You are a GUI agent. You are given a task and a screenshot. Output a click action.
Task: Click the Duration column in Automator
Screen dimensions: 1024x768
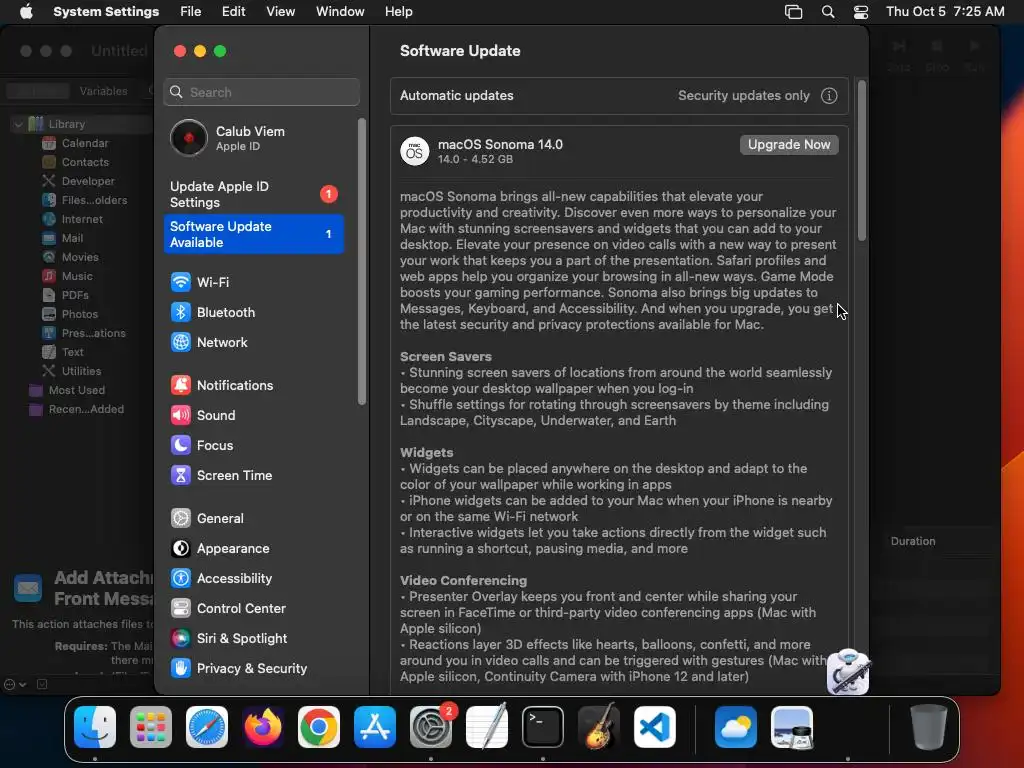[912, 541]
